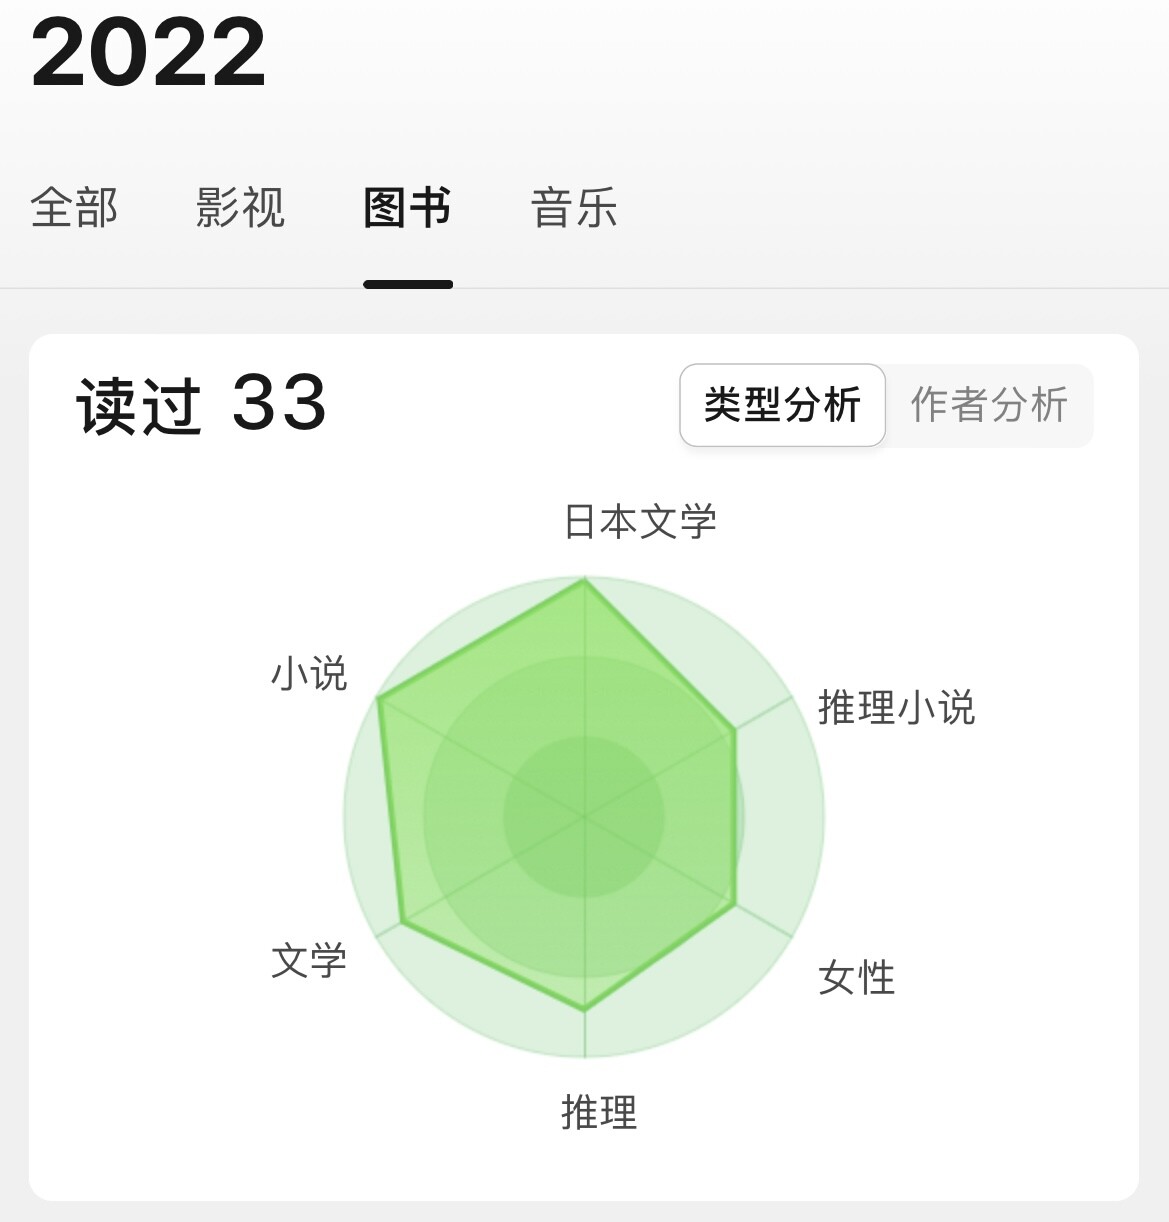Go to the 音乐 tab

pos(574,208)
